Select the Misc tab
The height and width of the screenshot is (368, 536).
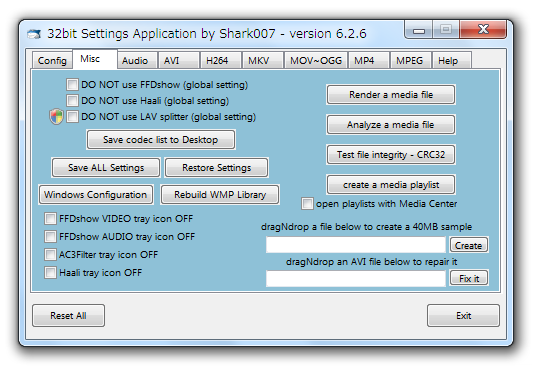(95, 59)
